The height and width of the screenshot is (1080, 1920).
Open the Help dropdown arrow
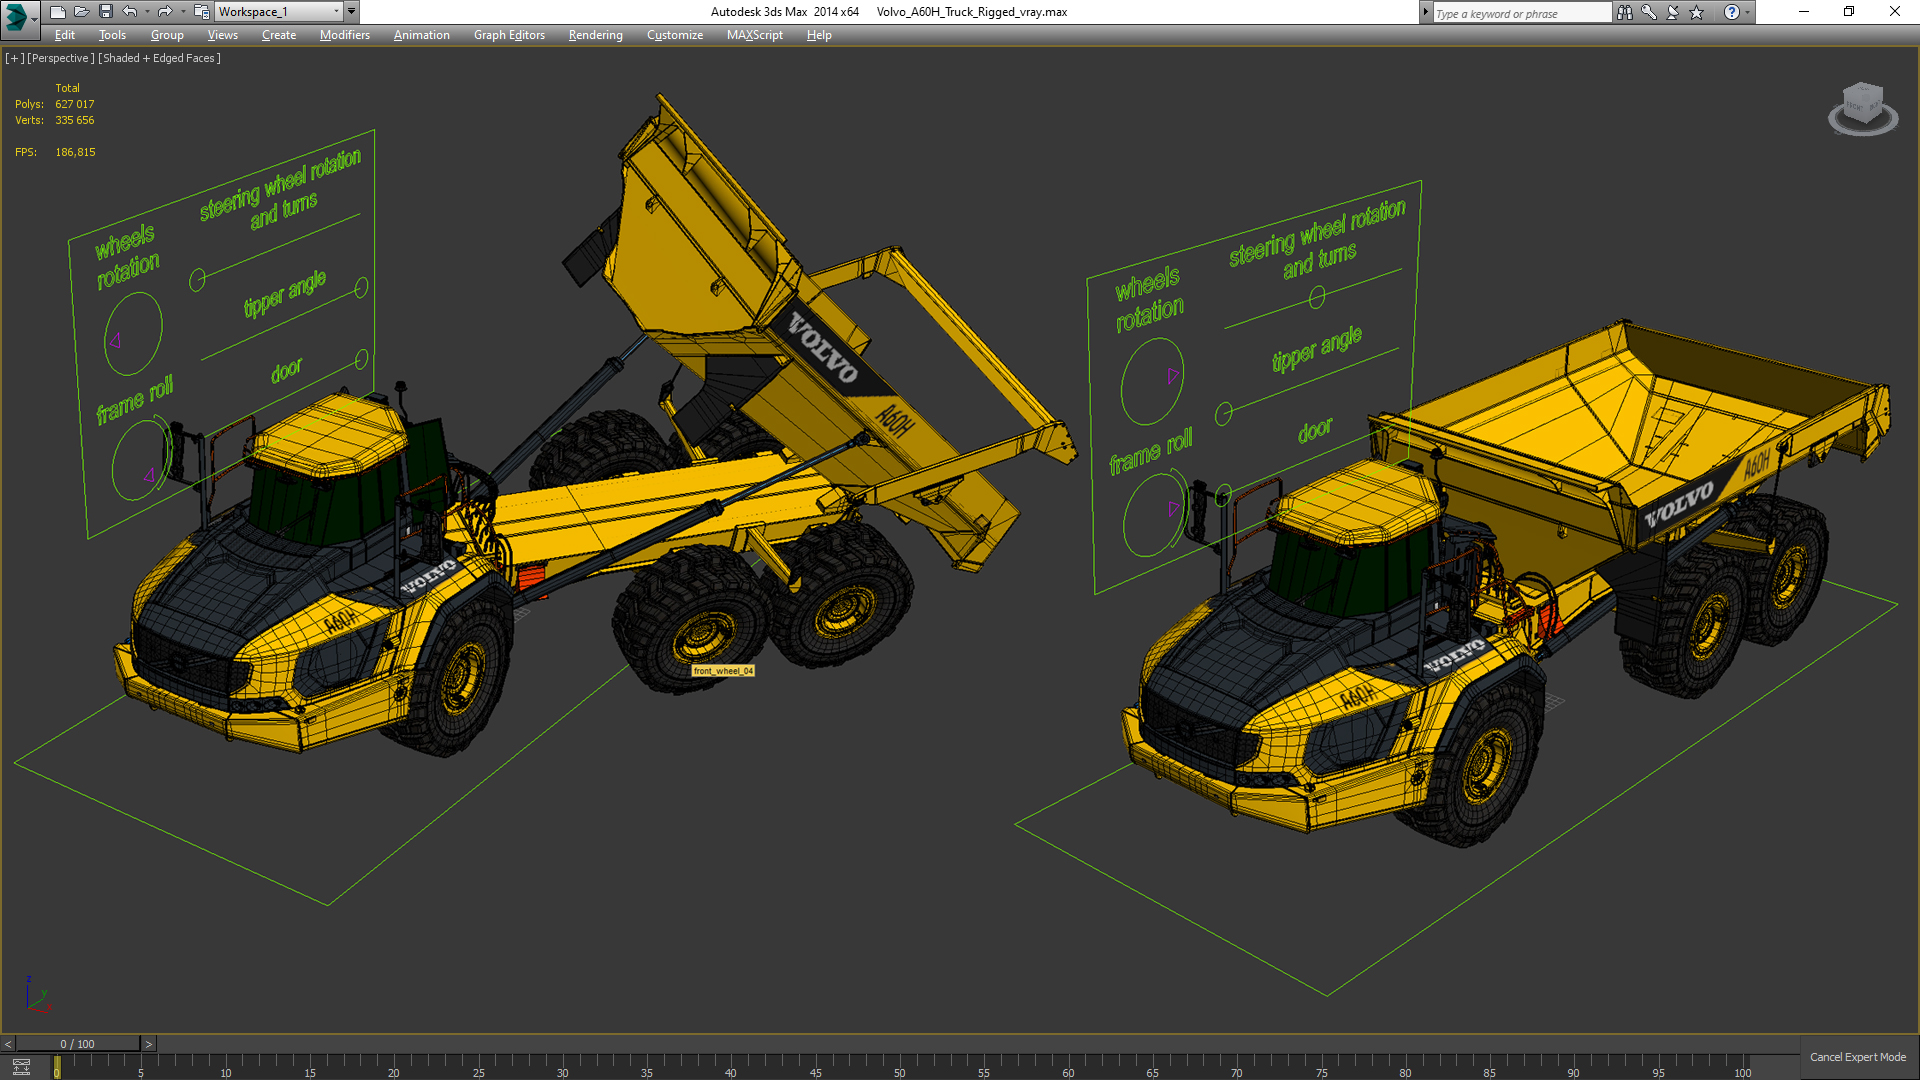[x=1747, y=12]
